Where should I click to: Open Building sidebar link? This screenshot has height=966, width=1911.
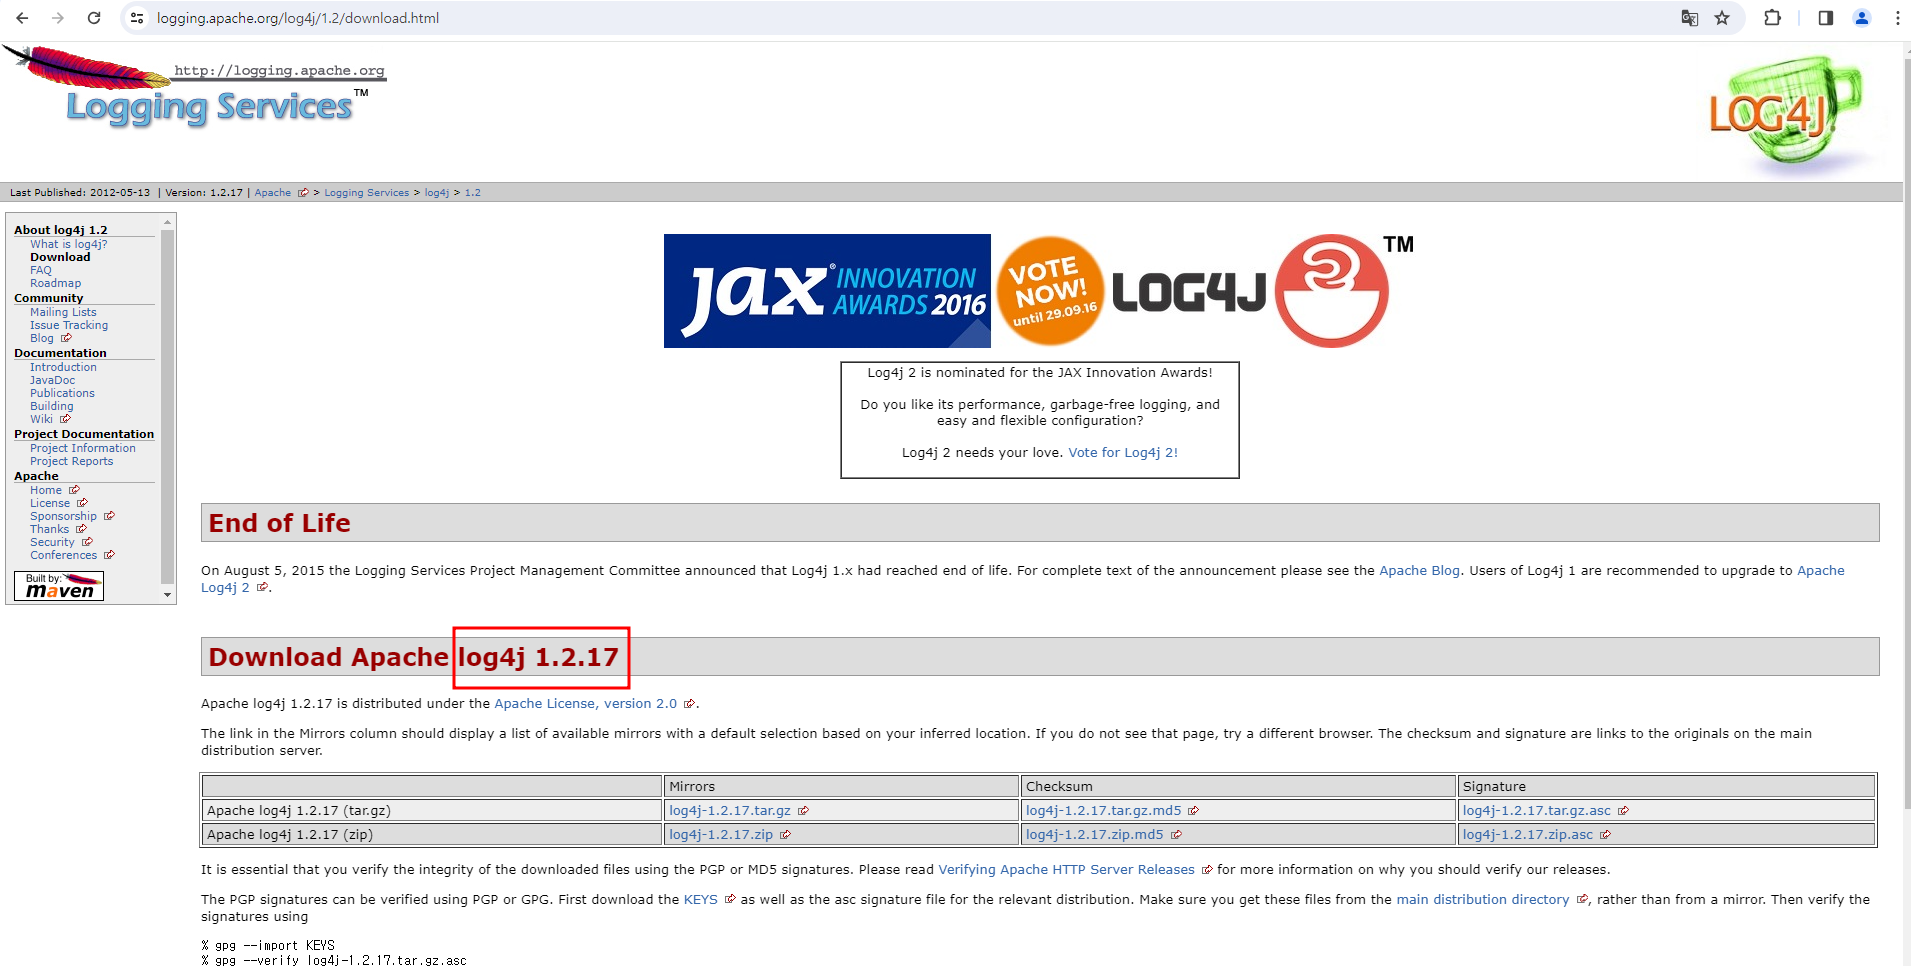point(51,406)
